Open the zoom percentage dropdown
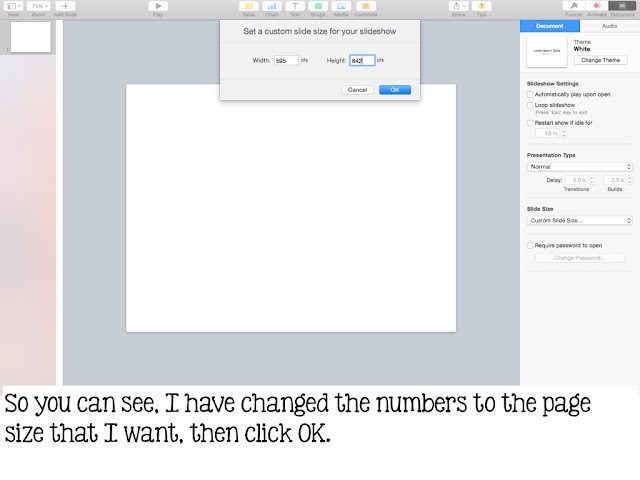640x480 pixels. tap(38, 6)
